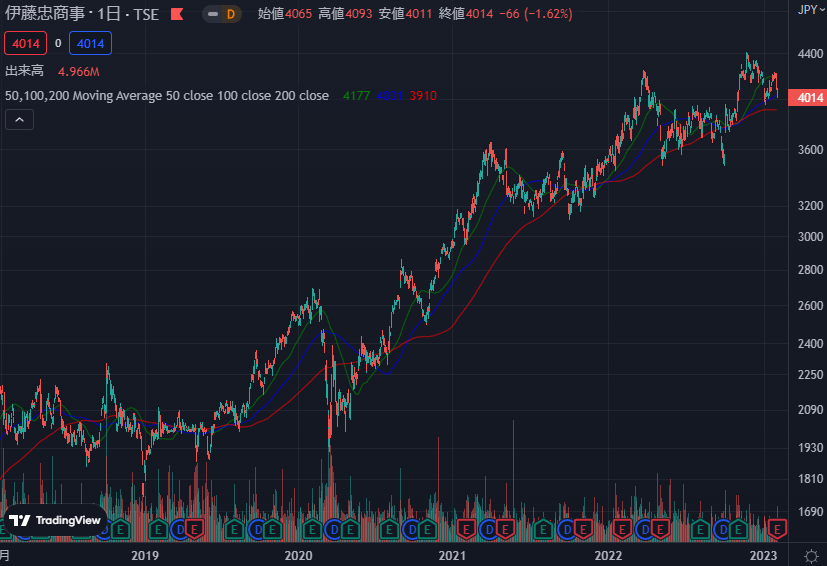Click the 2090 price axis label

point(810,410)
